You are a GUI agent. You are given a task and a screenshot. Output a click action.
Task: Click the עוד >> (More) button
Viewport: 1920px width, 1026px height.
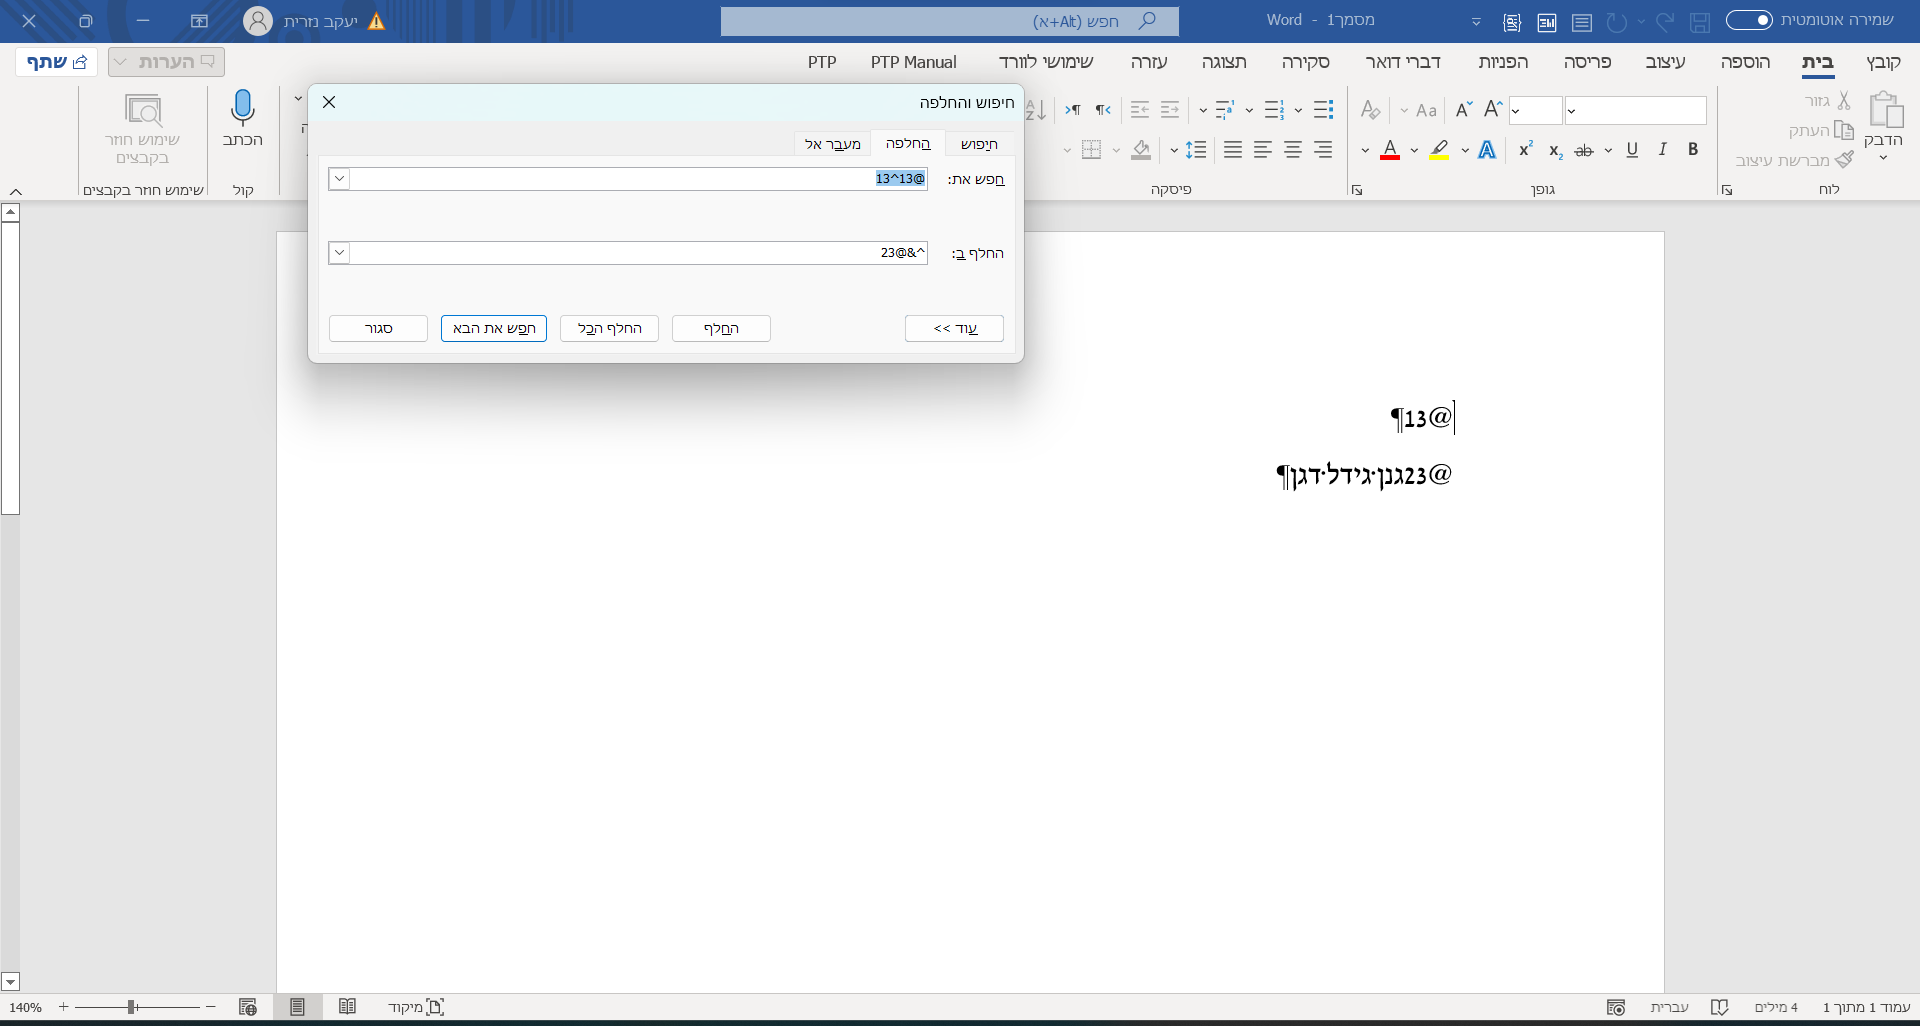pos(955,329)
